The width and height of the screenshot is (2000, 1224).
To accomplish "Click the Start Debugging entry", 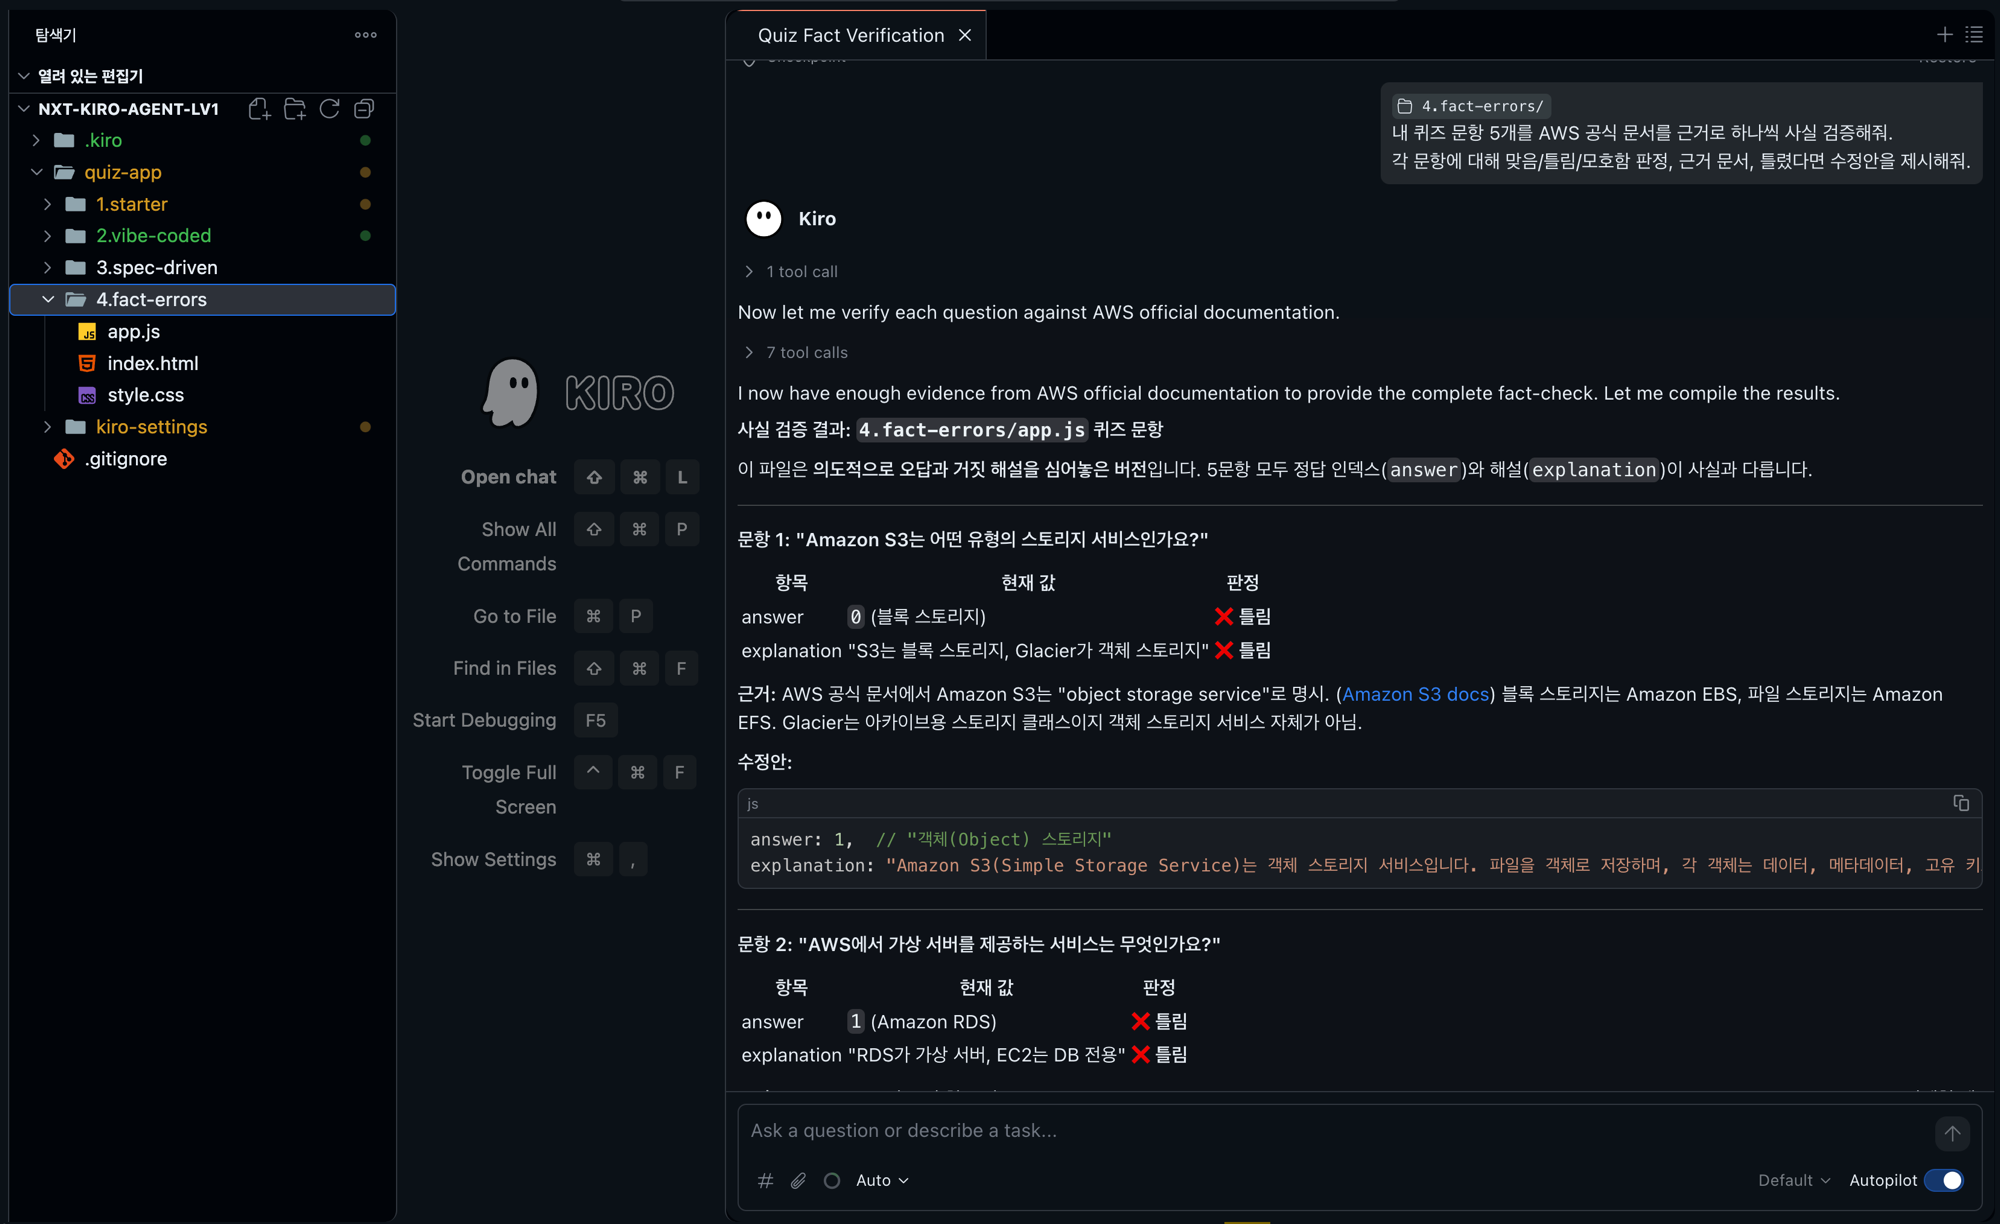I will tap(484, 720).
